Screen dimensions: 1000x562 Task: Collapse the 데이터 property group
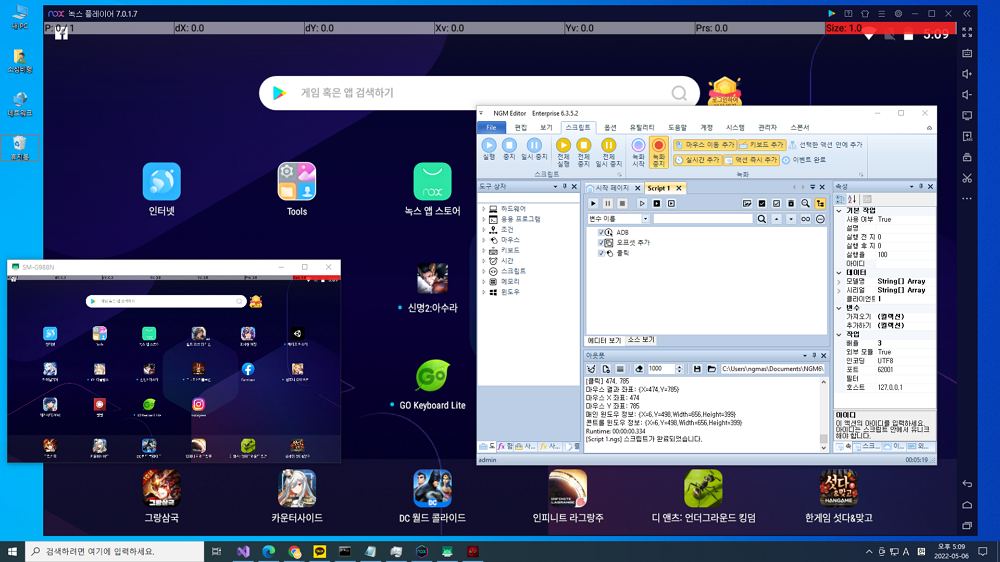tap(839, 272)
